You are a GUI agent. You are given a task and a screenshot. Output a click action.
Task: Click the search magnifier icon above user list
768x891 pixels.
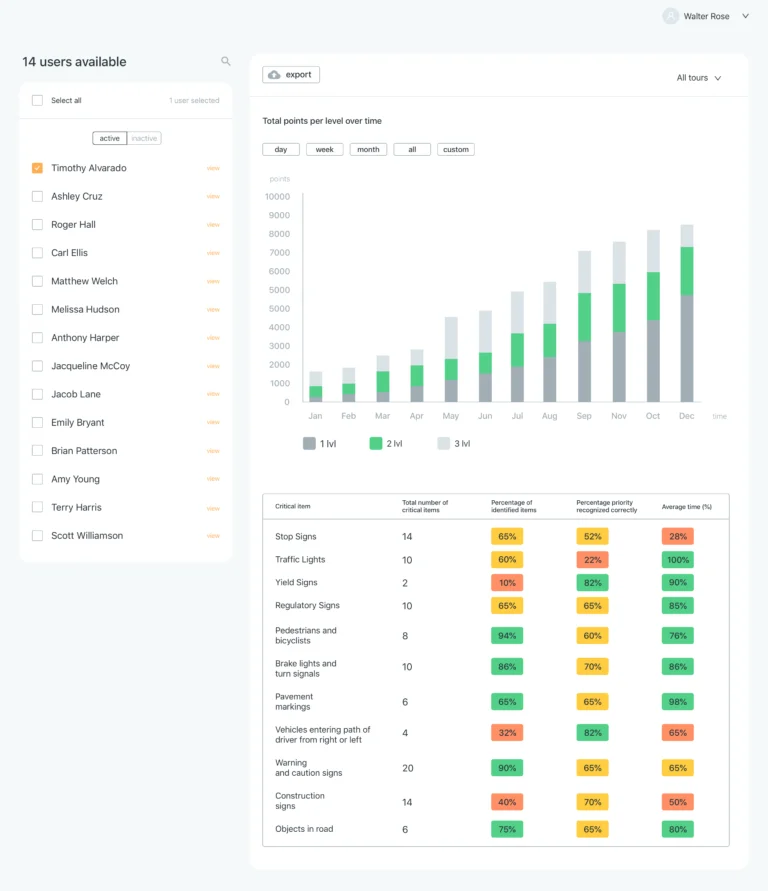226,62
